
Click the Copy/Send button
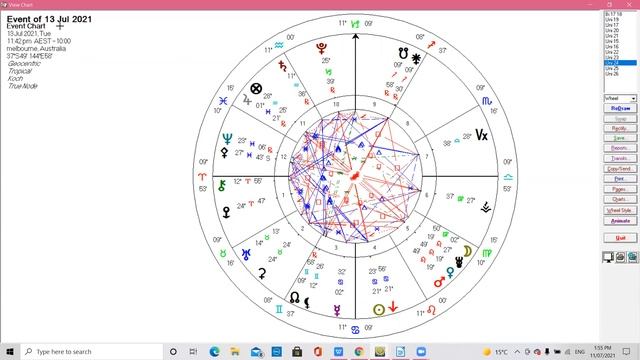pyautogui.click(x=620, y=169)
